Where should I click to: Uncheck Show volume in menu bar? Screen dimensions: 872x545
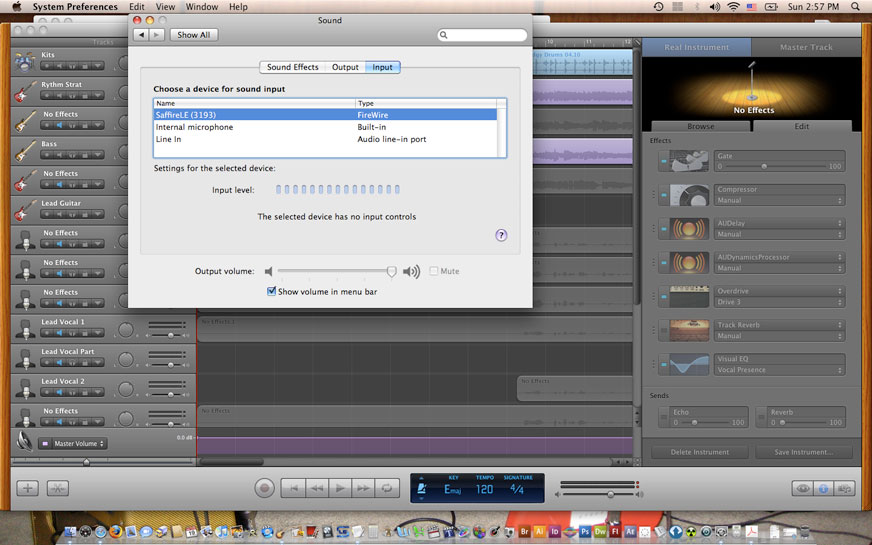coord(272,292)
